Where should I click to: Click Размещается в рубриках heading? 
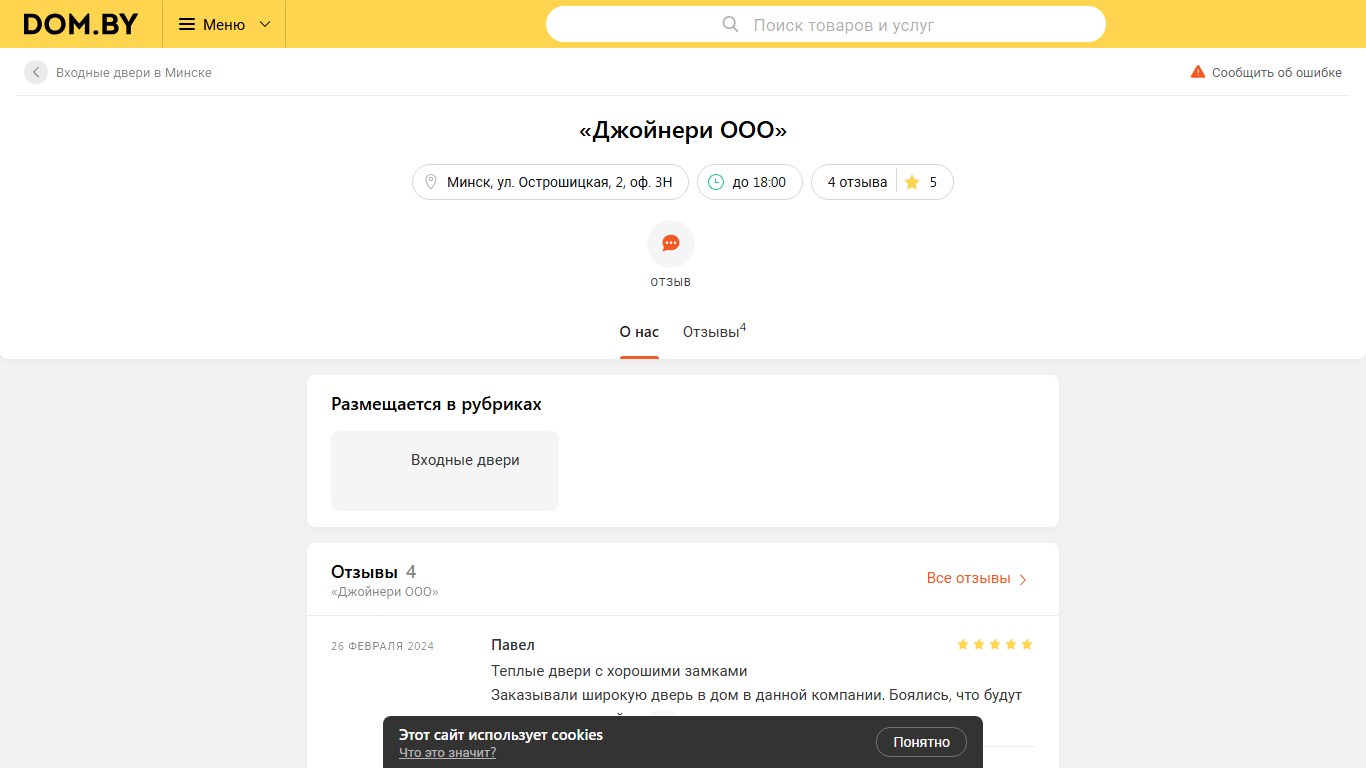(436, 404)
